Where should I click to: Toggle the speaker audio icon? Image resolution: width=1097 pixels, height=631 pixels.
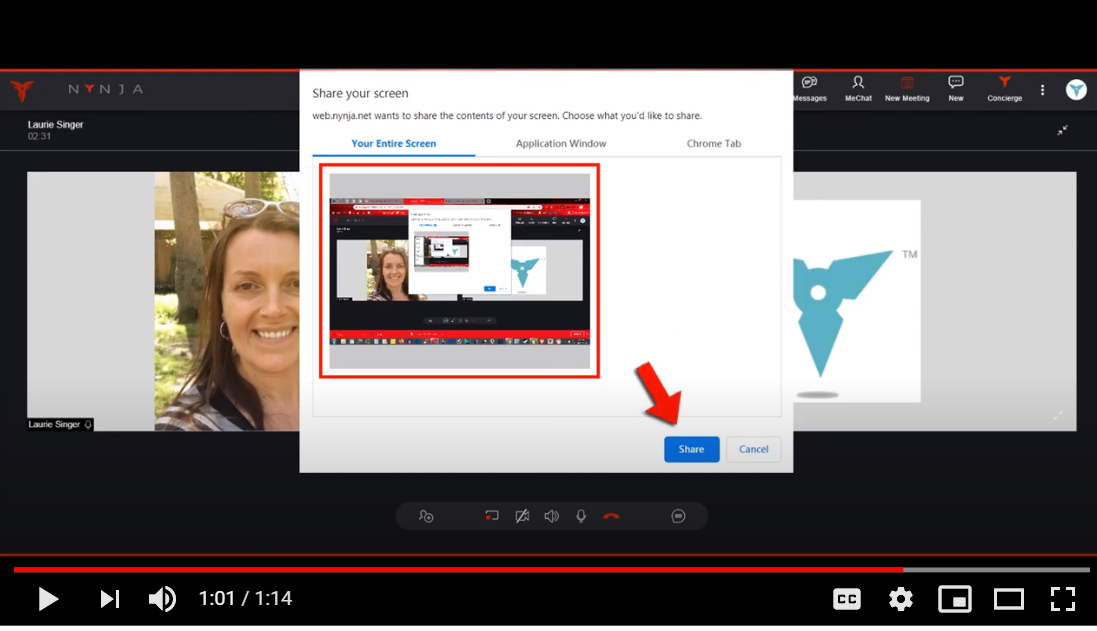(x=551, y=516)
